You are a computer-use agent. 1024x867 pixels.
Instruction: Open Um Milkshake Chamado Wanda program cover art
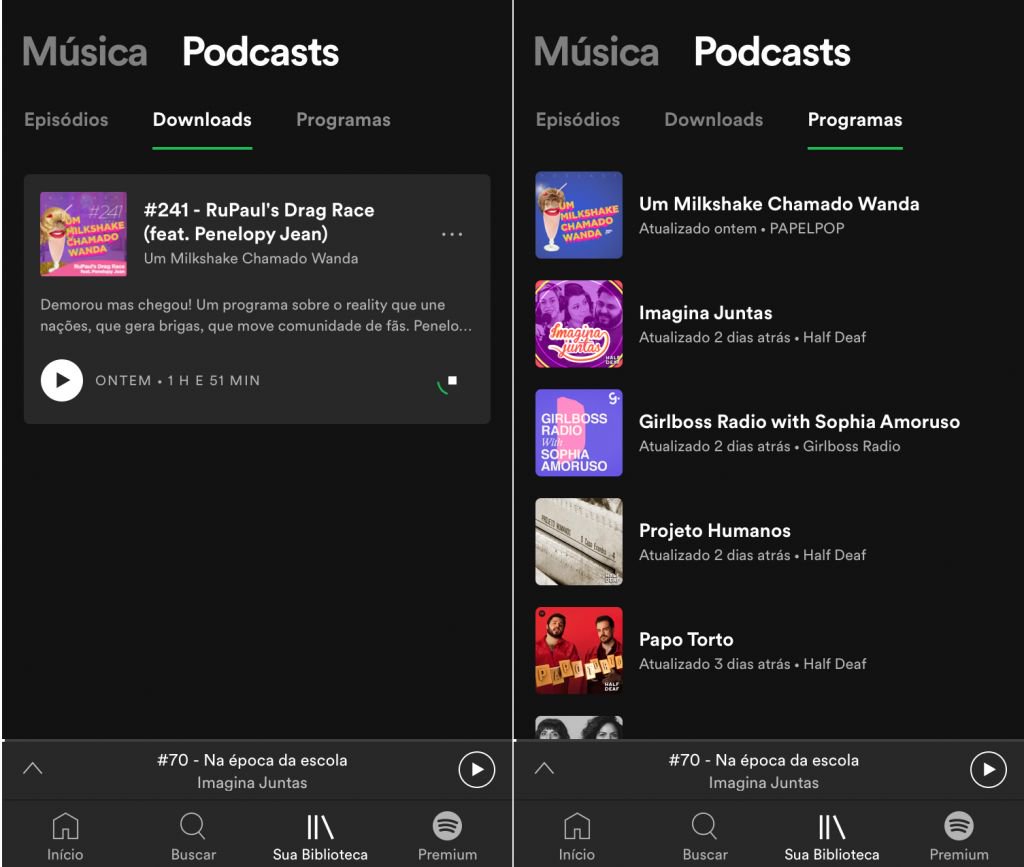(579, 215)
